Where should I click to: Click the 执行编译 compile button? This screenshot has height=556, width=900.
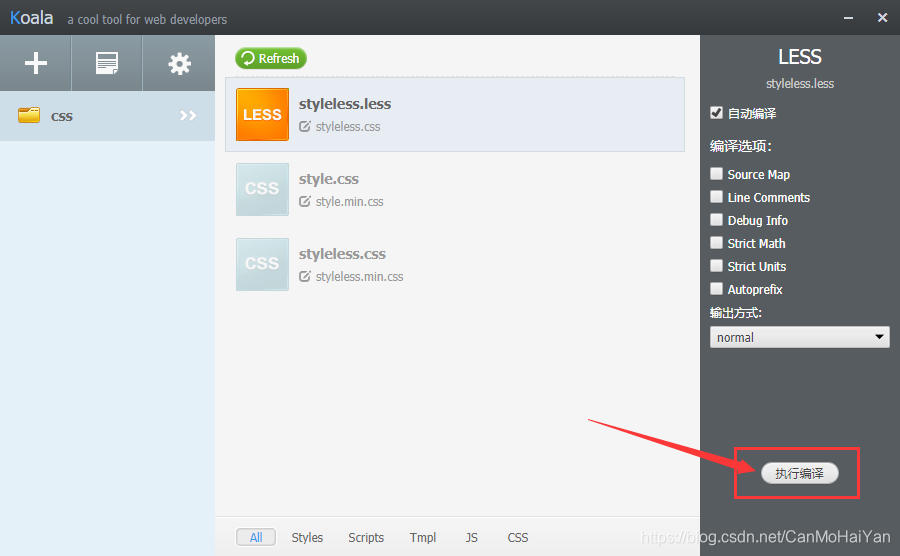800,473
